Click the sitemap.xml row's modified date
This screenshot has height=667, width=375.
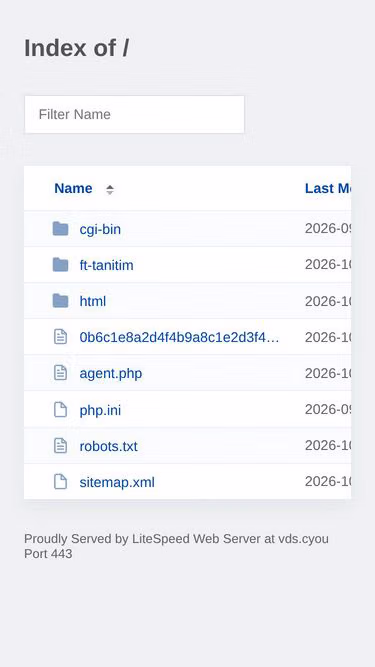click(328, 482)
